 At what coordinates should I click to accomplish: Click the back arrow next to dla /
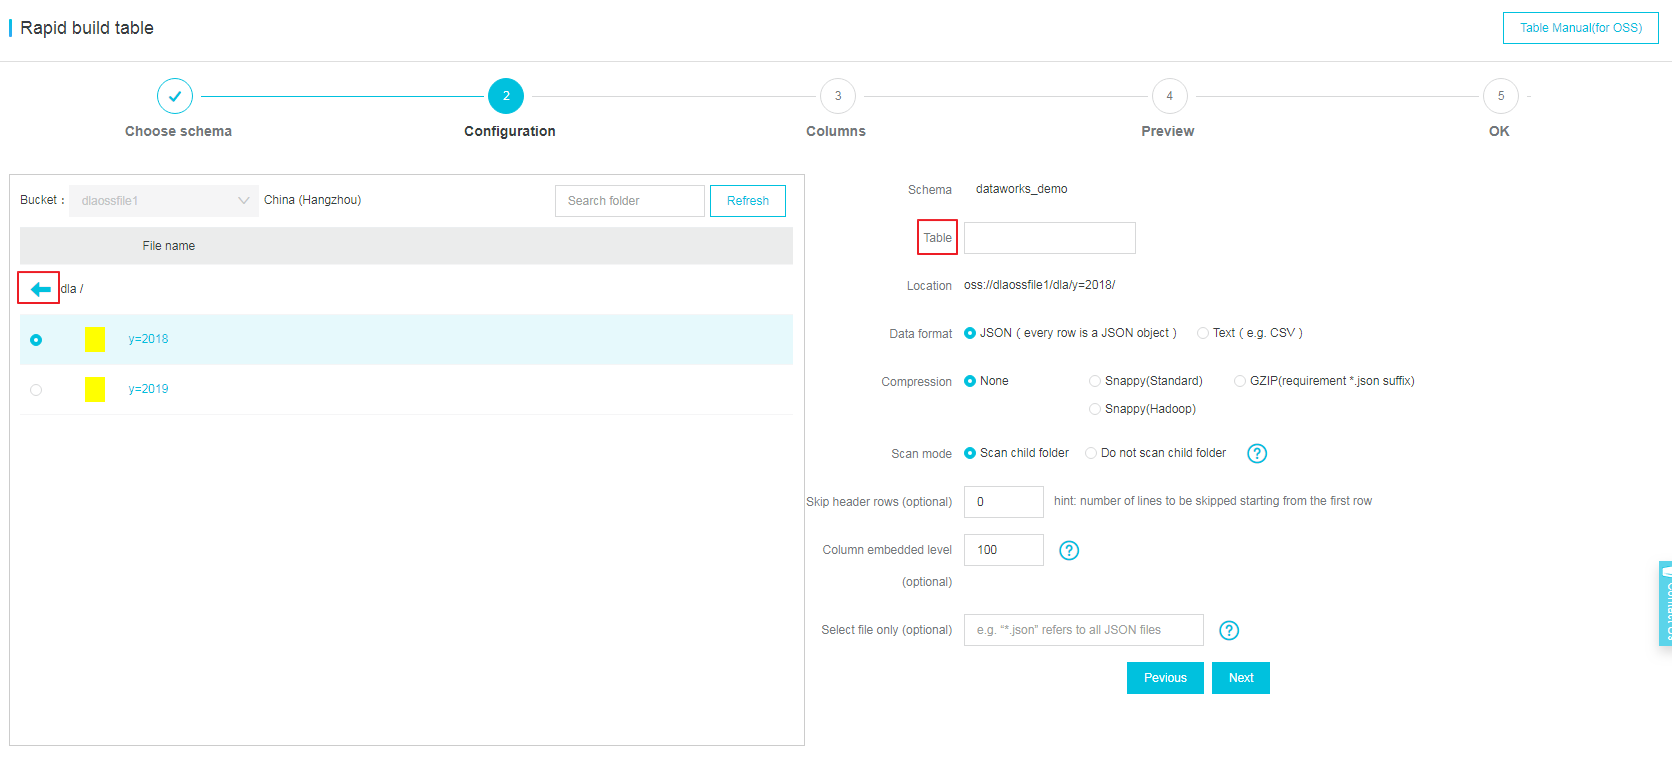point(40,289)
